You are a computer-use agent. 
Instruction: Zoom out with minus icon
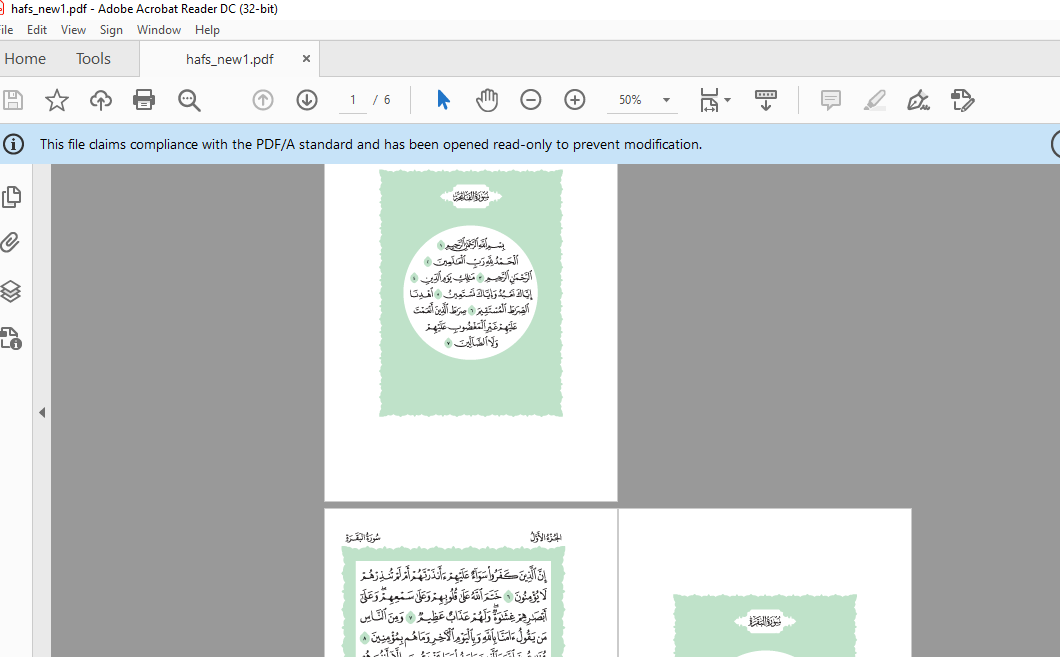click(x=531, y=100)
